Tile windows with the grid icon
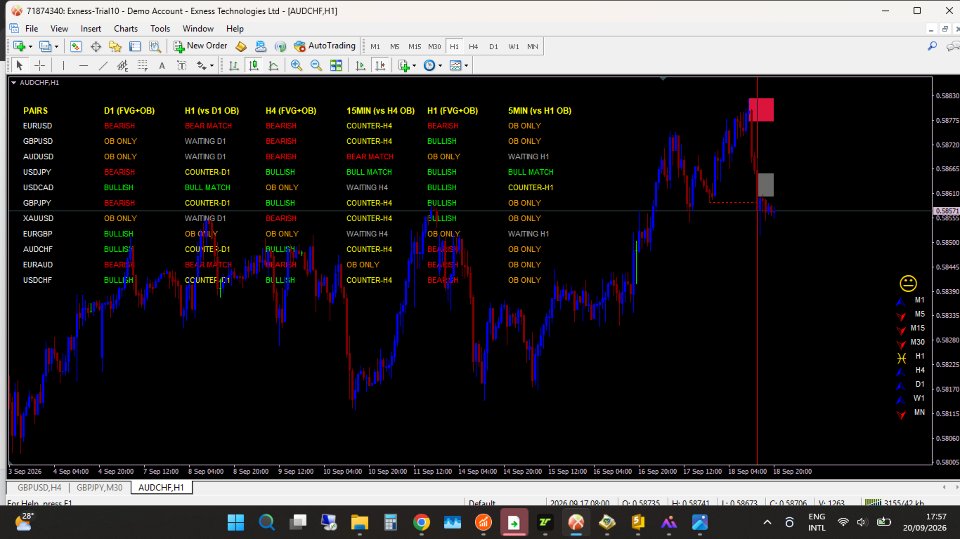Screen dimensions: 960x539 336,66
